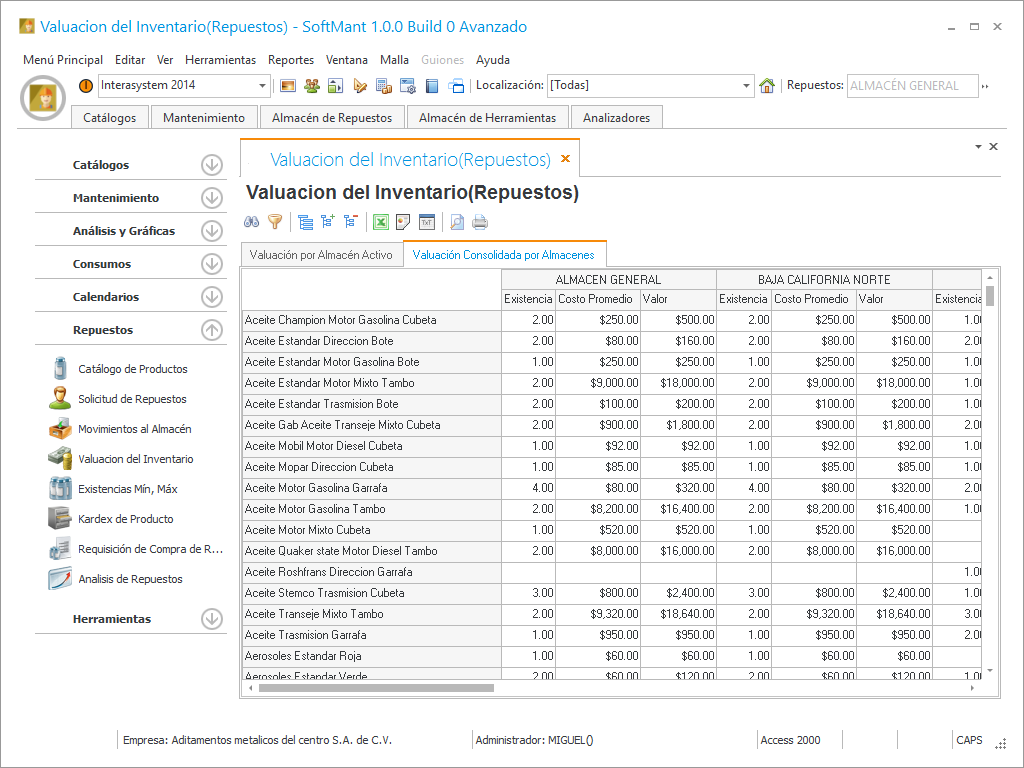
Task: Close the Valuacion del Inventario tab
Action: click(565, 159)
